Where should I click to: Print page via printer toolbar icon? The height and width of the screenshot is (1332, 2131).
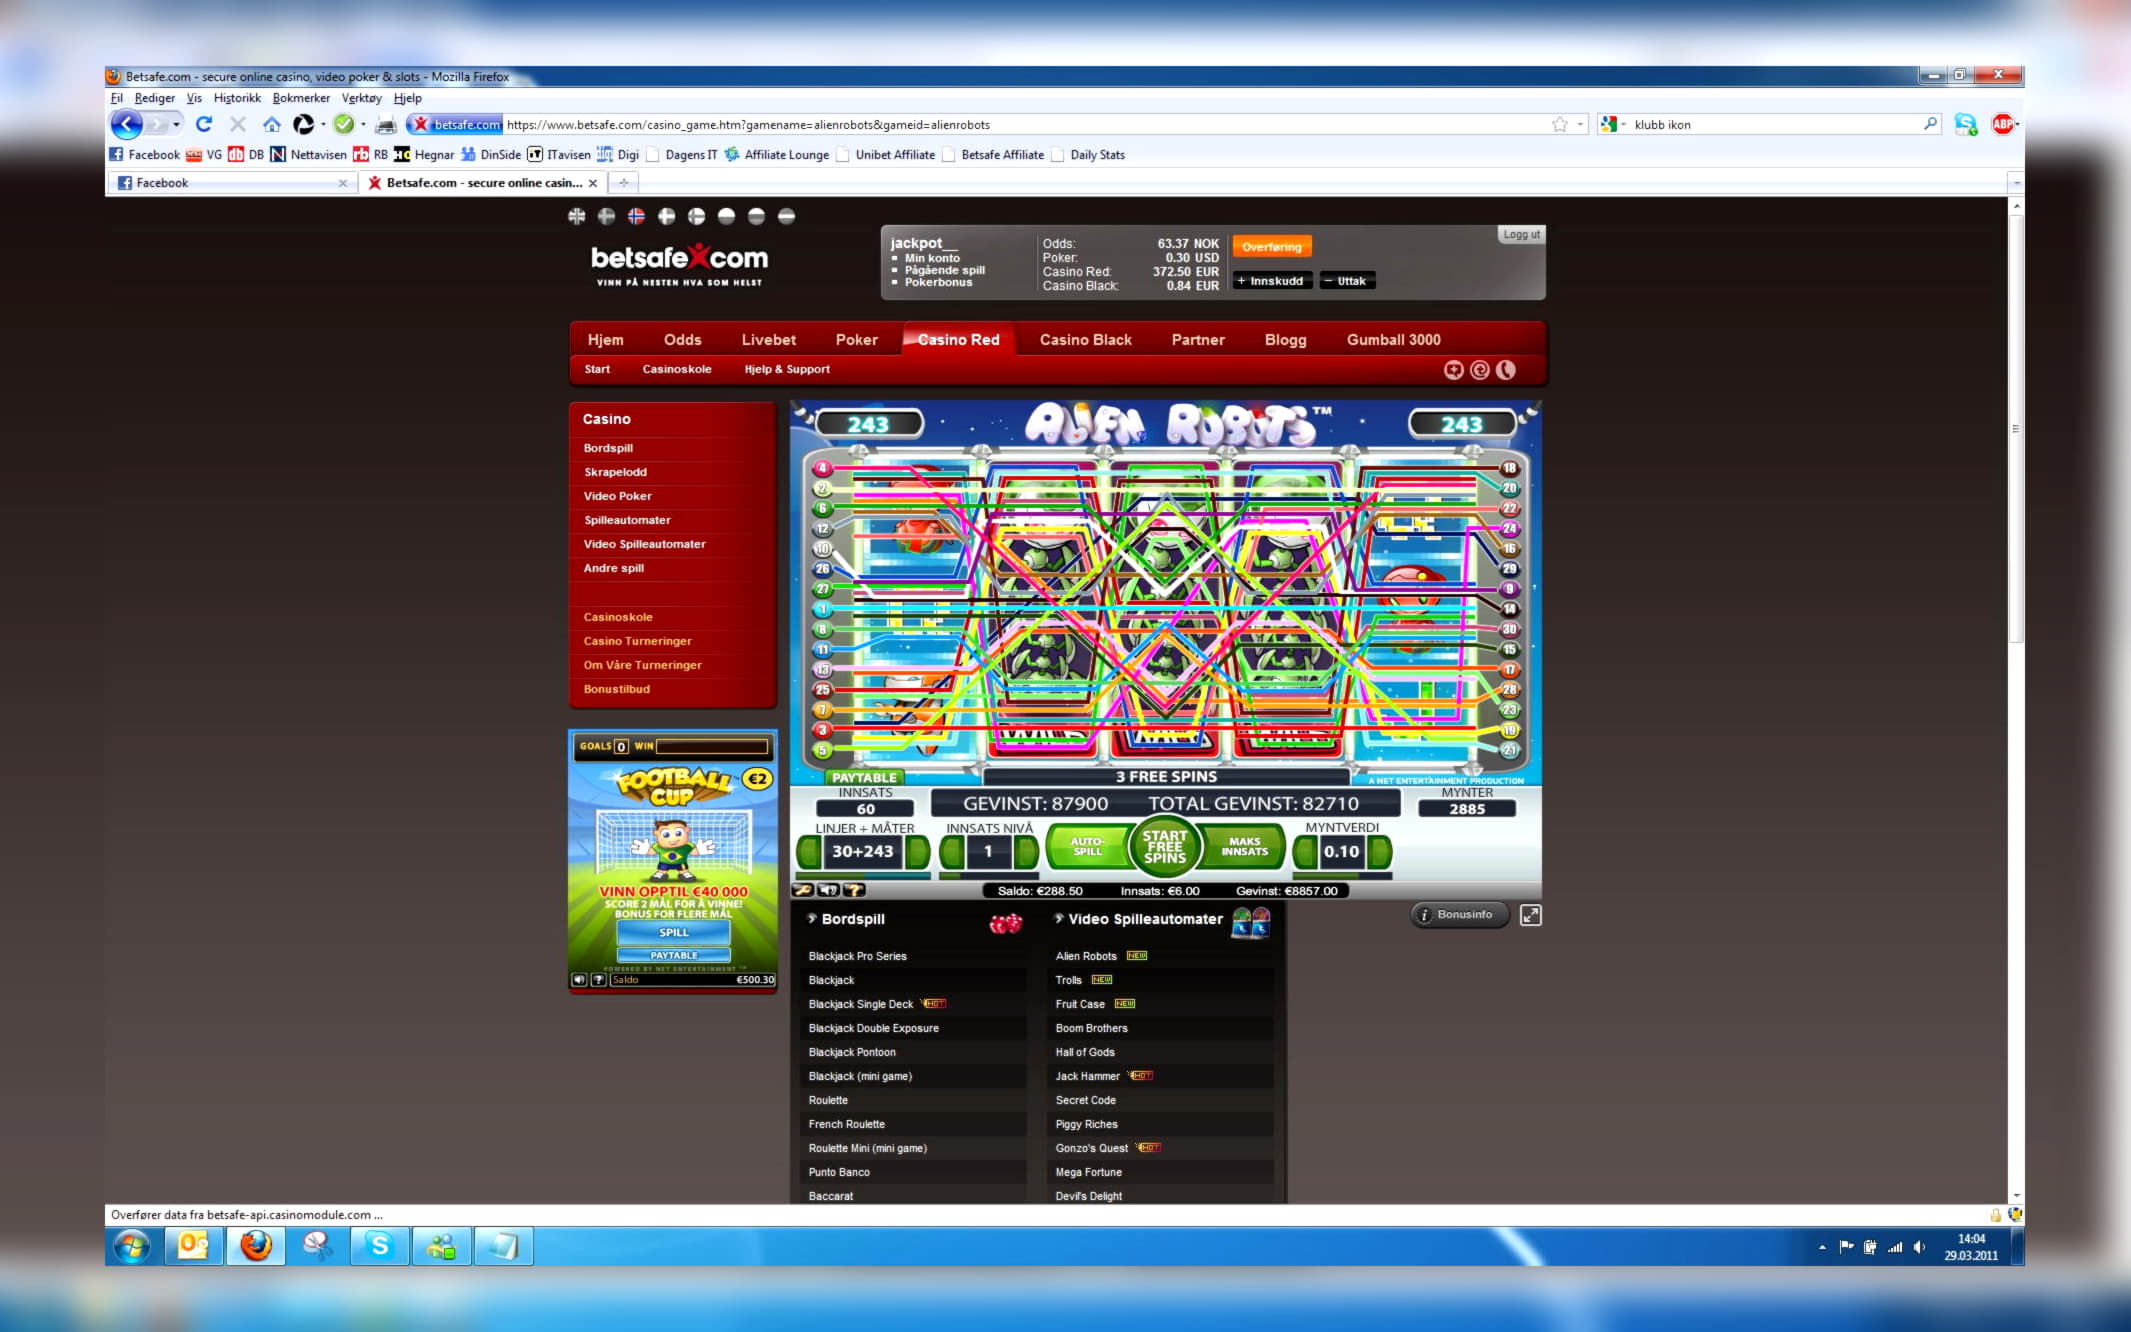pos(386,124)
